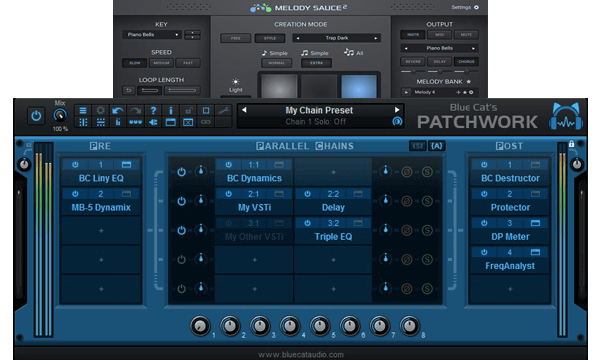Click the square window icon in toolbar top row

tap(206, 111)
